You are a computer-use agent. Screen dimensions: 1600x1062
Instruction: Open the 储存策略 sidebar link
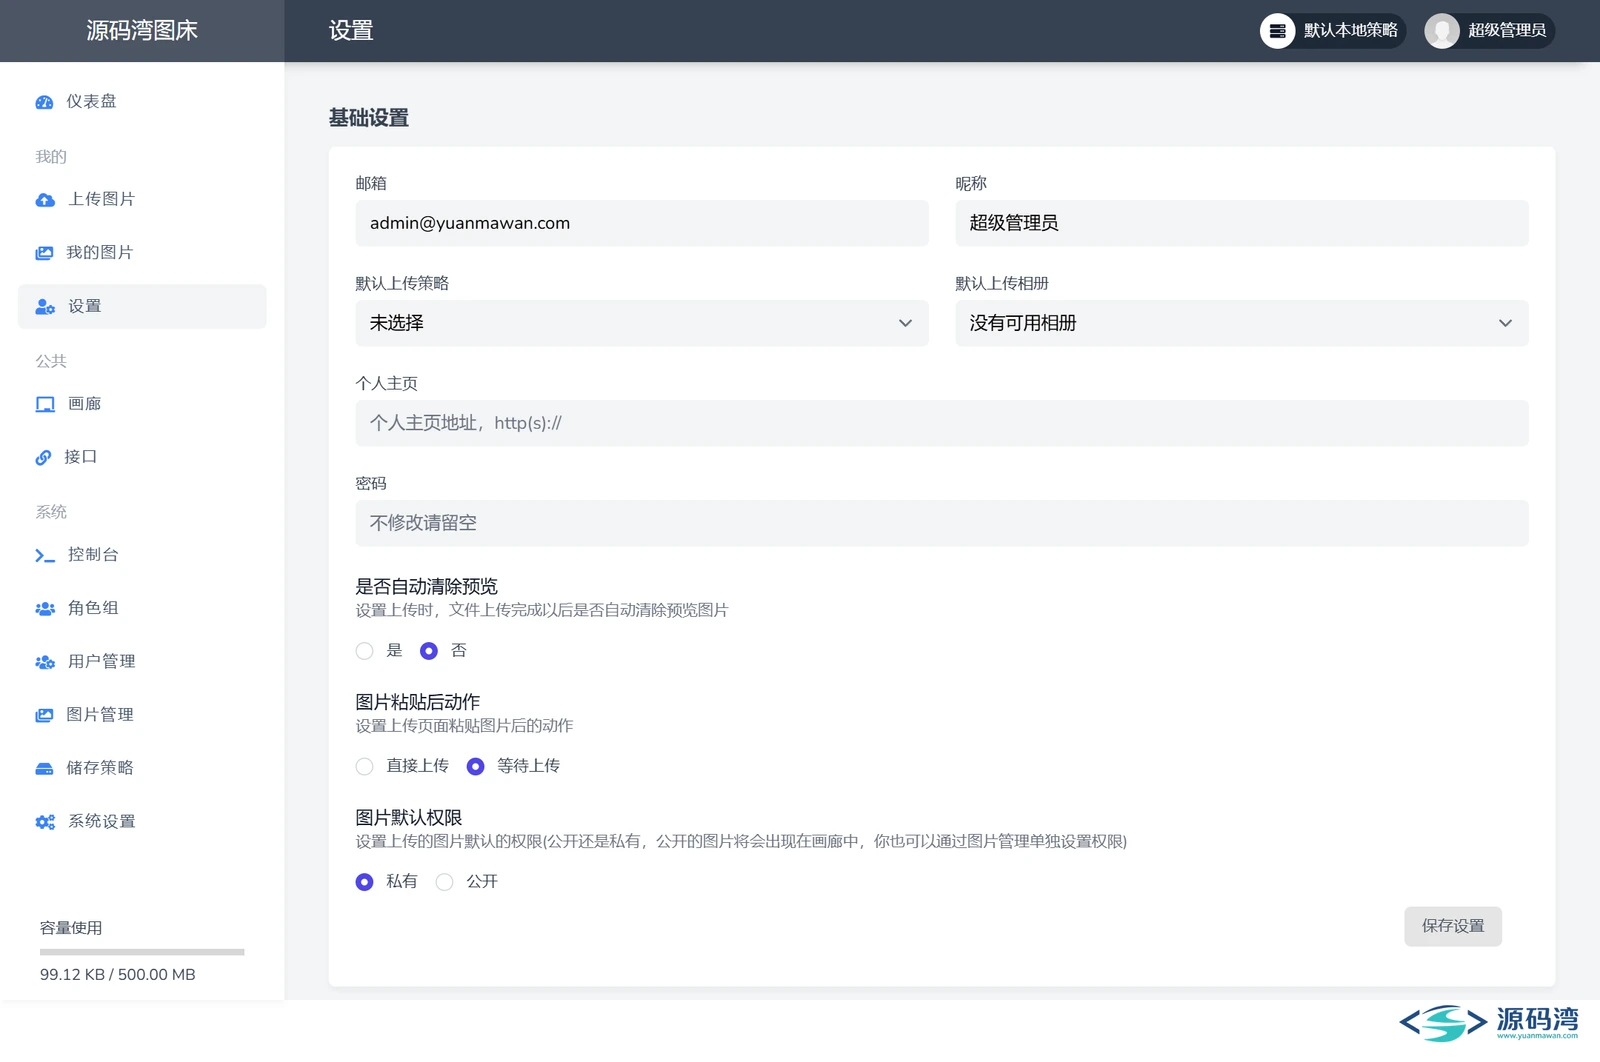coord(142,768)
